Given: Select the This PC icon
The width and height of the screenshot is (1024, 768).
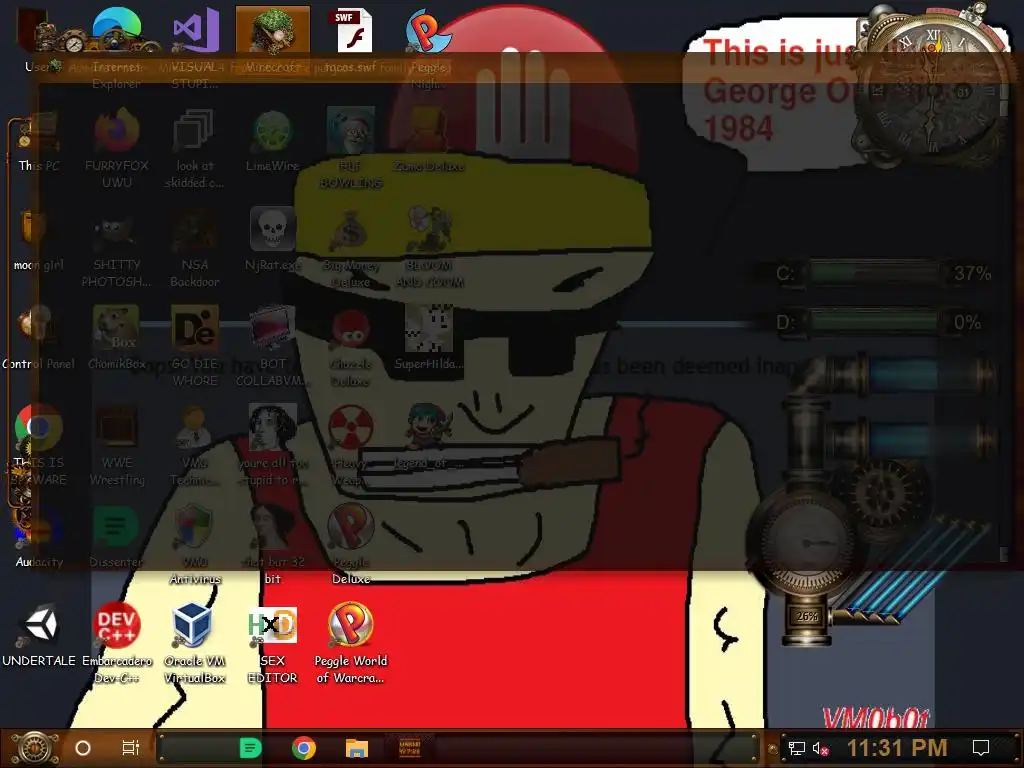Looking at the screenshot, I should pos(38,142).
